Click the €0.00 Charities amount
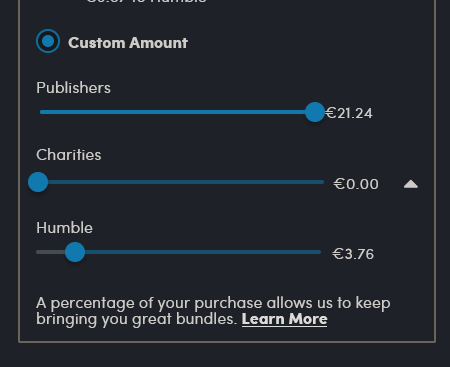This screenshot has height=367, width=450. click(356, 184)
